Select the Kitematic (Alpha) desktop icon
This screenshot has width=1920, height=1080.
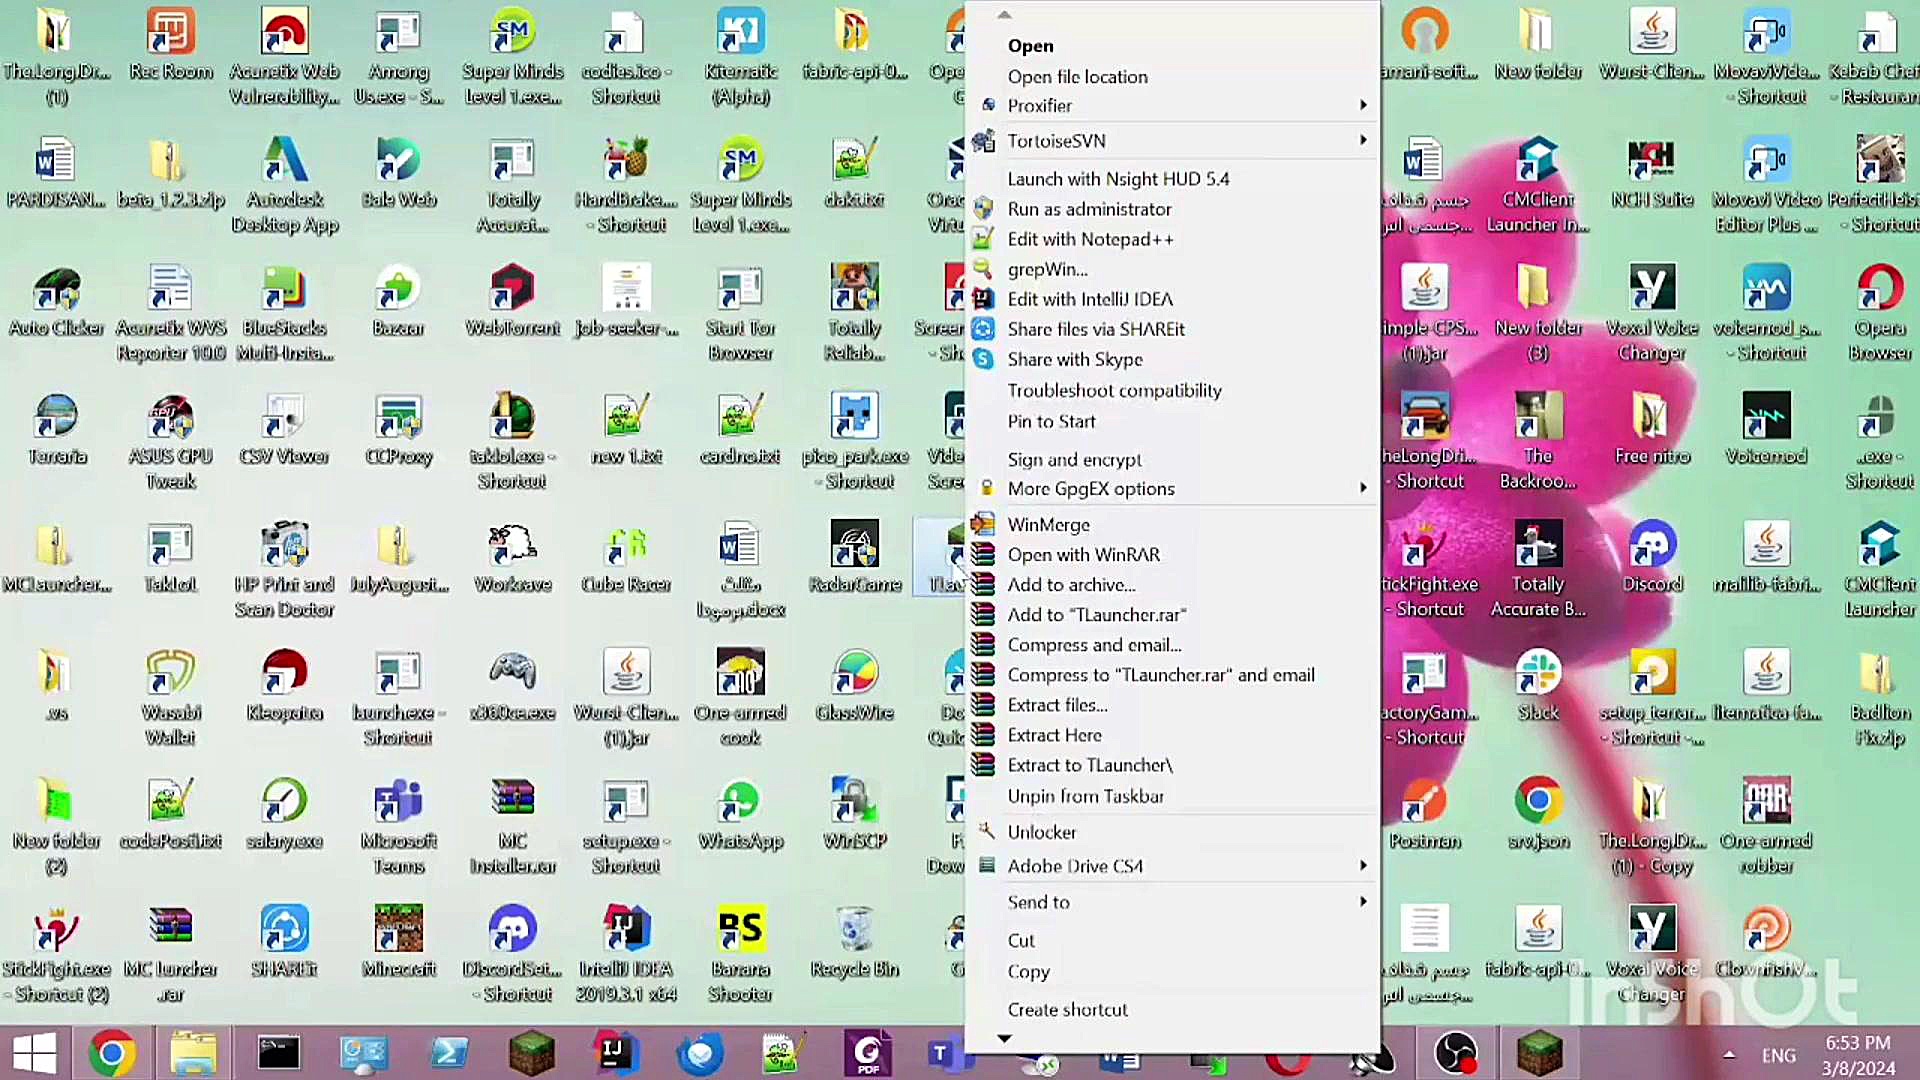click(740, 57)
